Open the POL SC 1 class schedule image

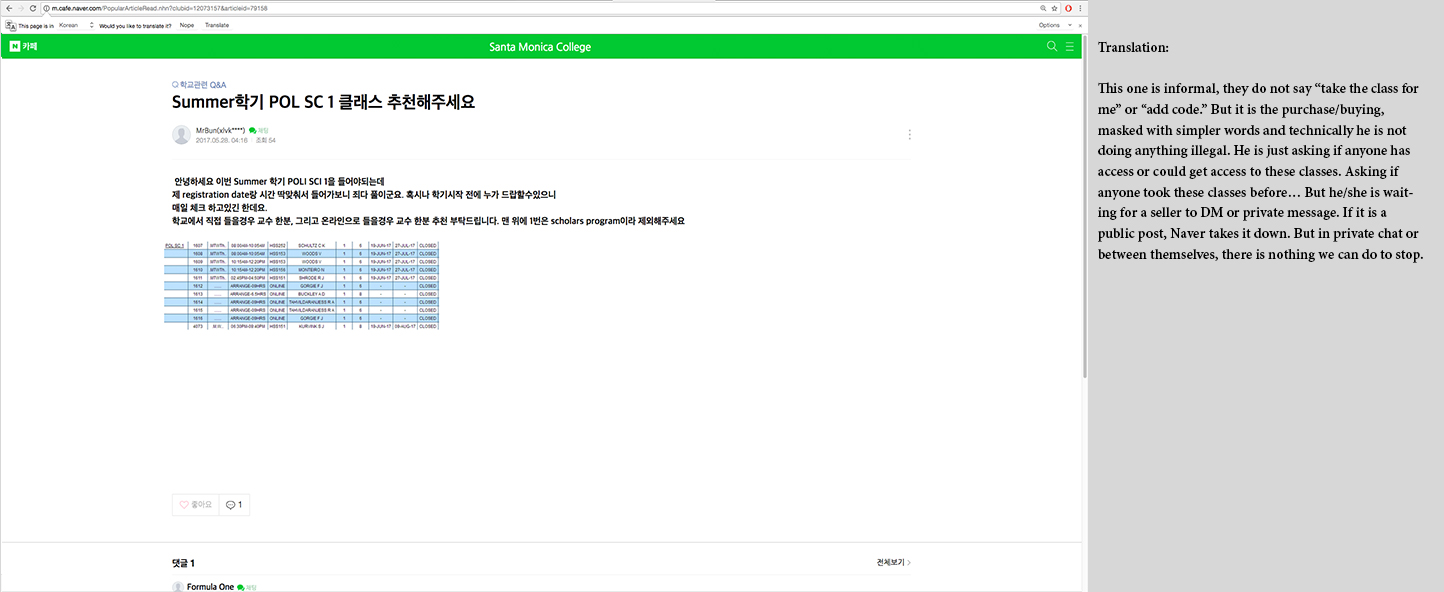tap(302, 285)
